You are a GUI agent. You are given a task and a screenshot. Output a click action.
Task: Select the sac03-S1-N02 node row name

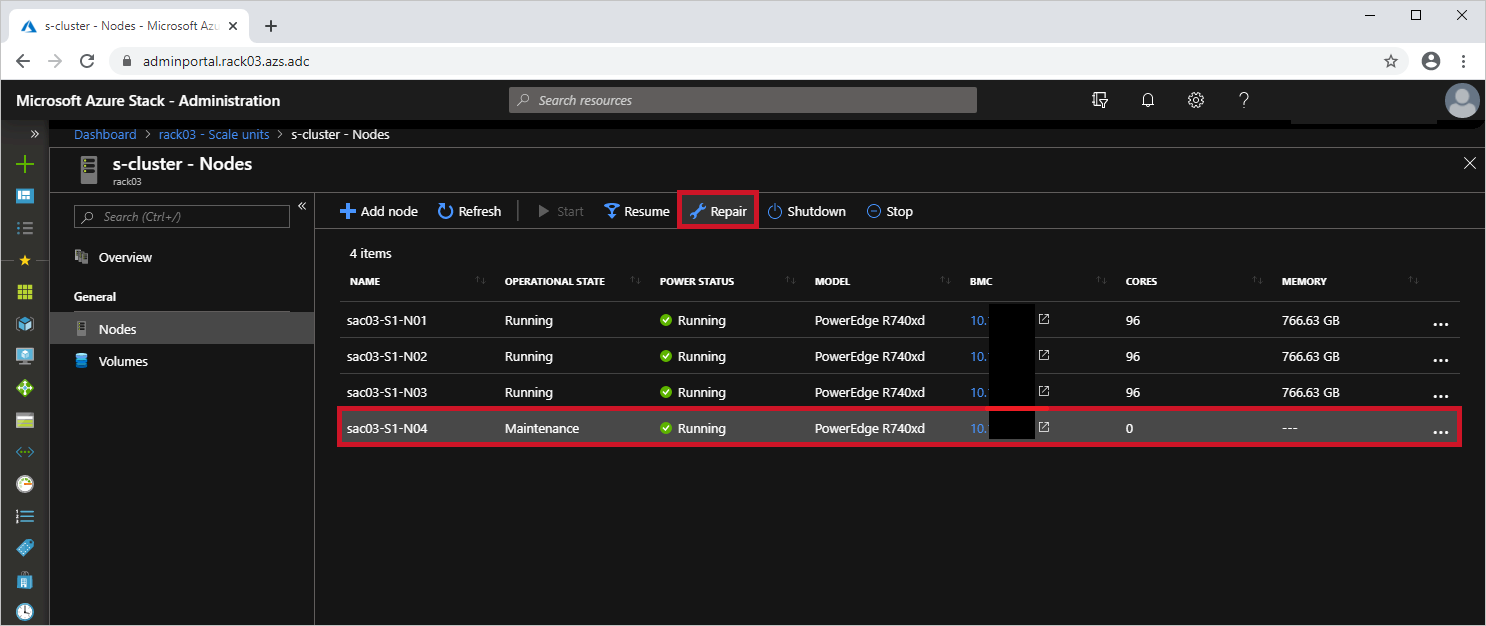point(387,356)
